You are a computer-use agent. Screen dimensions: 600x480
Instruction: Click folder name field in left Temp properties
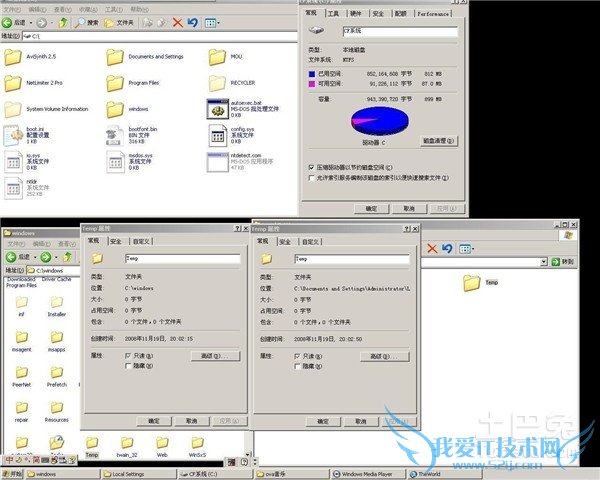point(183,259)
